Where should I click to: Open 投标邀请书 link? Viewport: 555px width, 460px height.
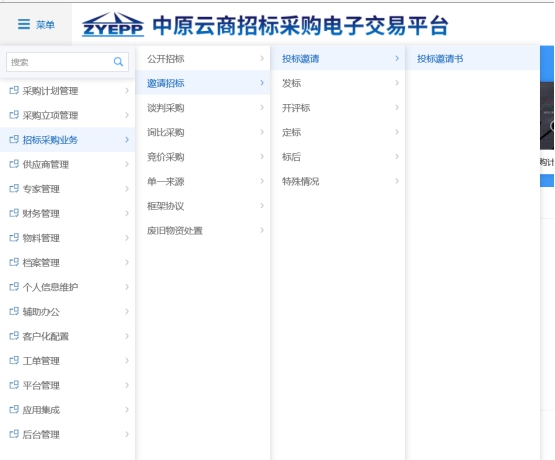[x=440, y=59]
